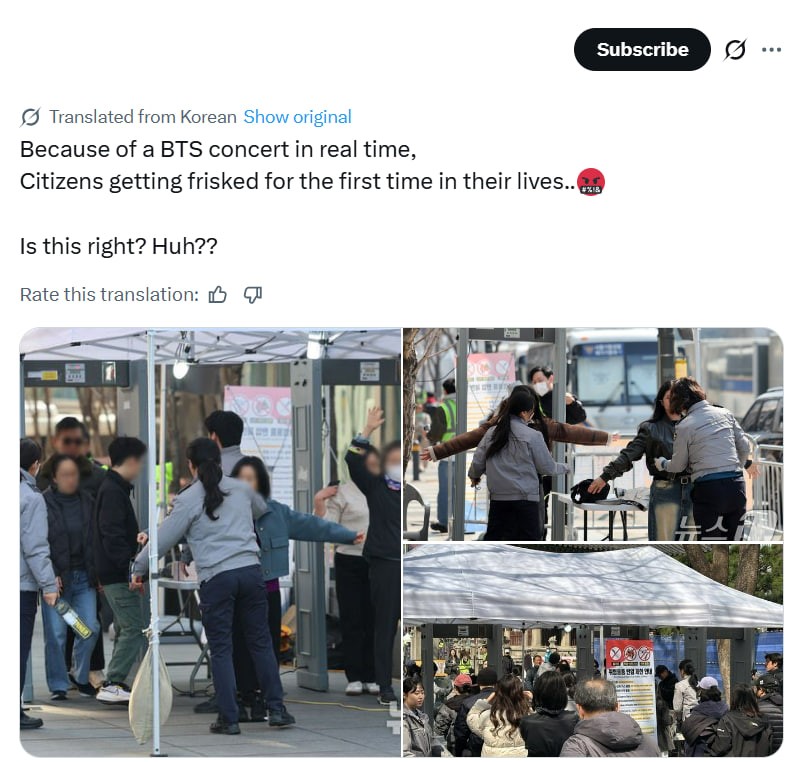This screenshot has width=805, height=762.
Task: Open bottom-right photo of crowd under tent
Action: click(593, 651)
